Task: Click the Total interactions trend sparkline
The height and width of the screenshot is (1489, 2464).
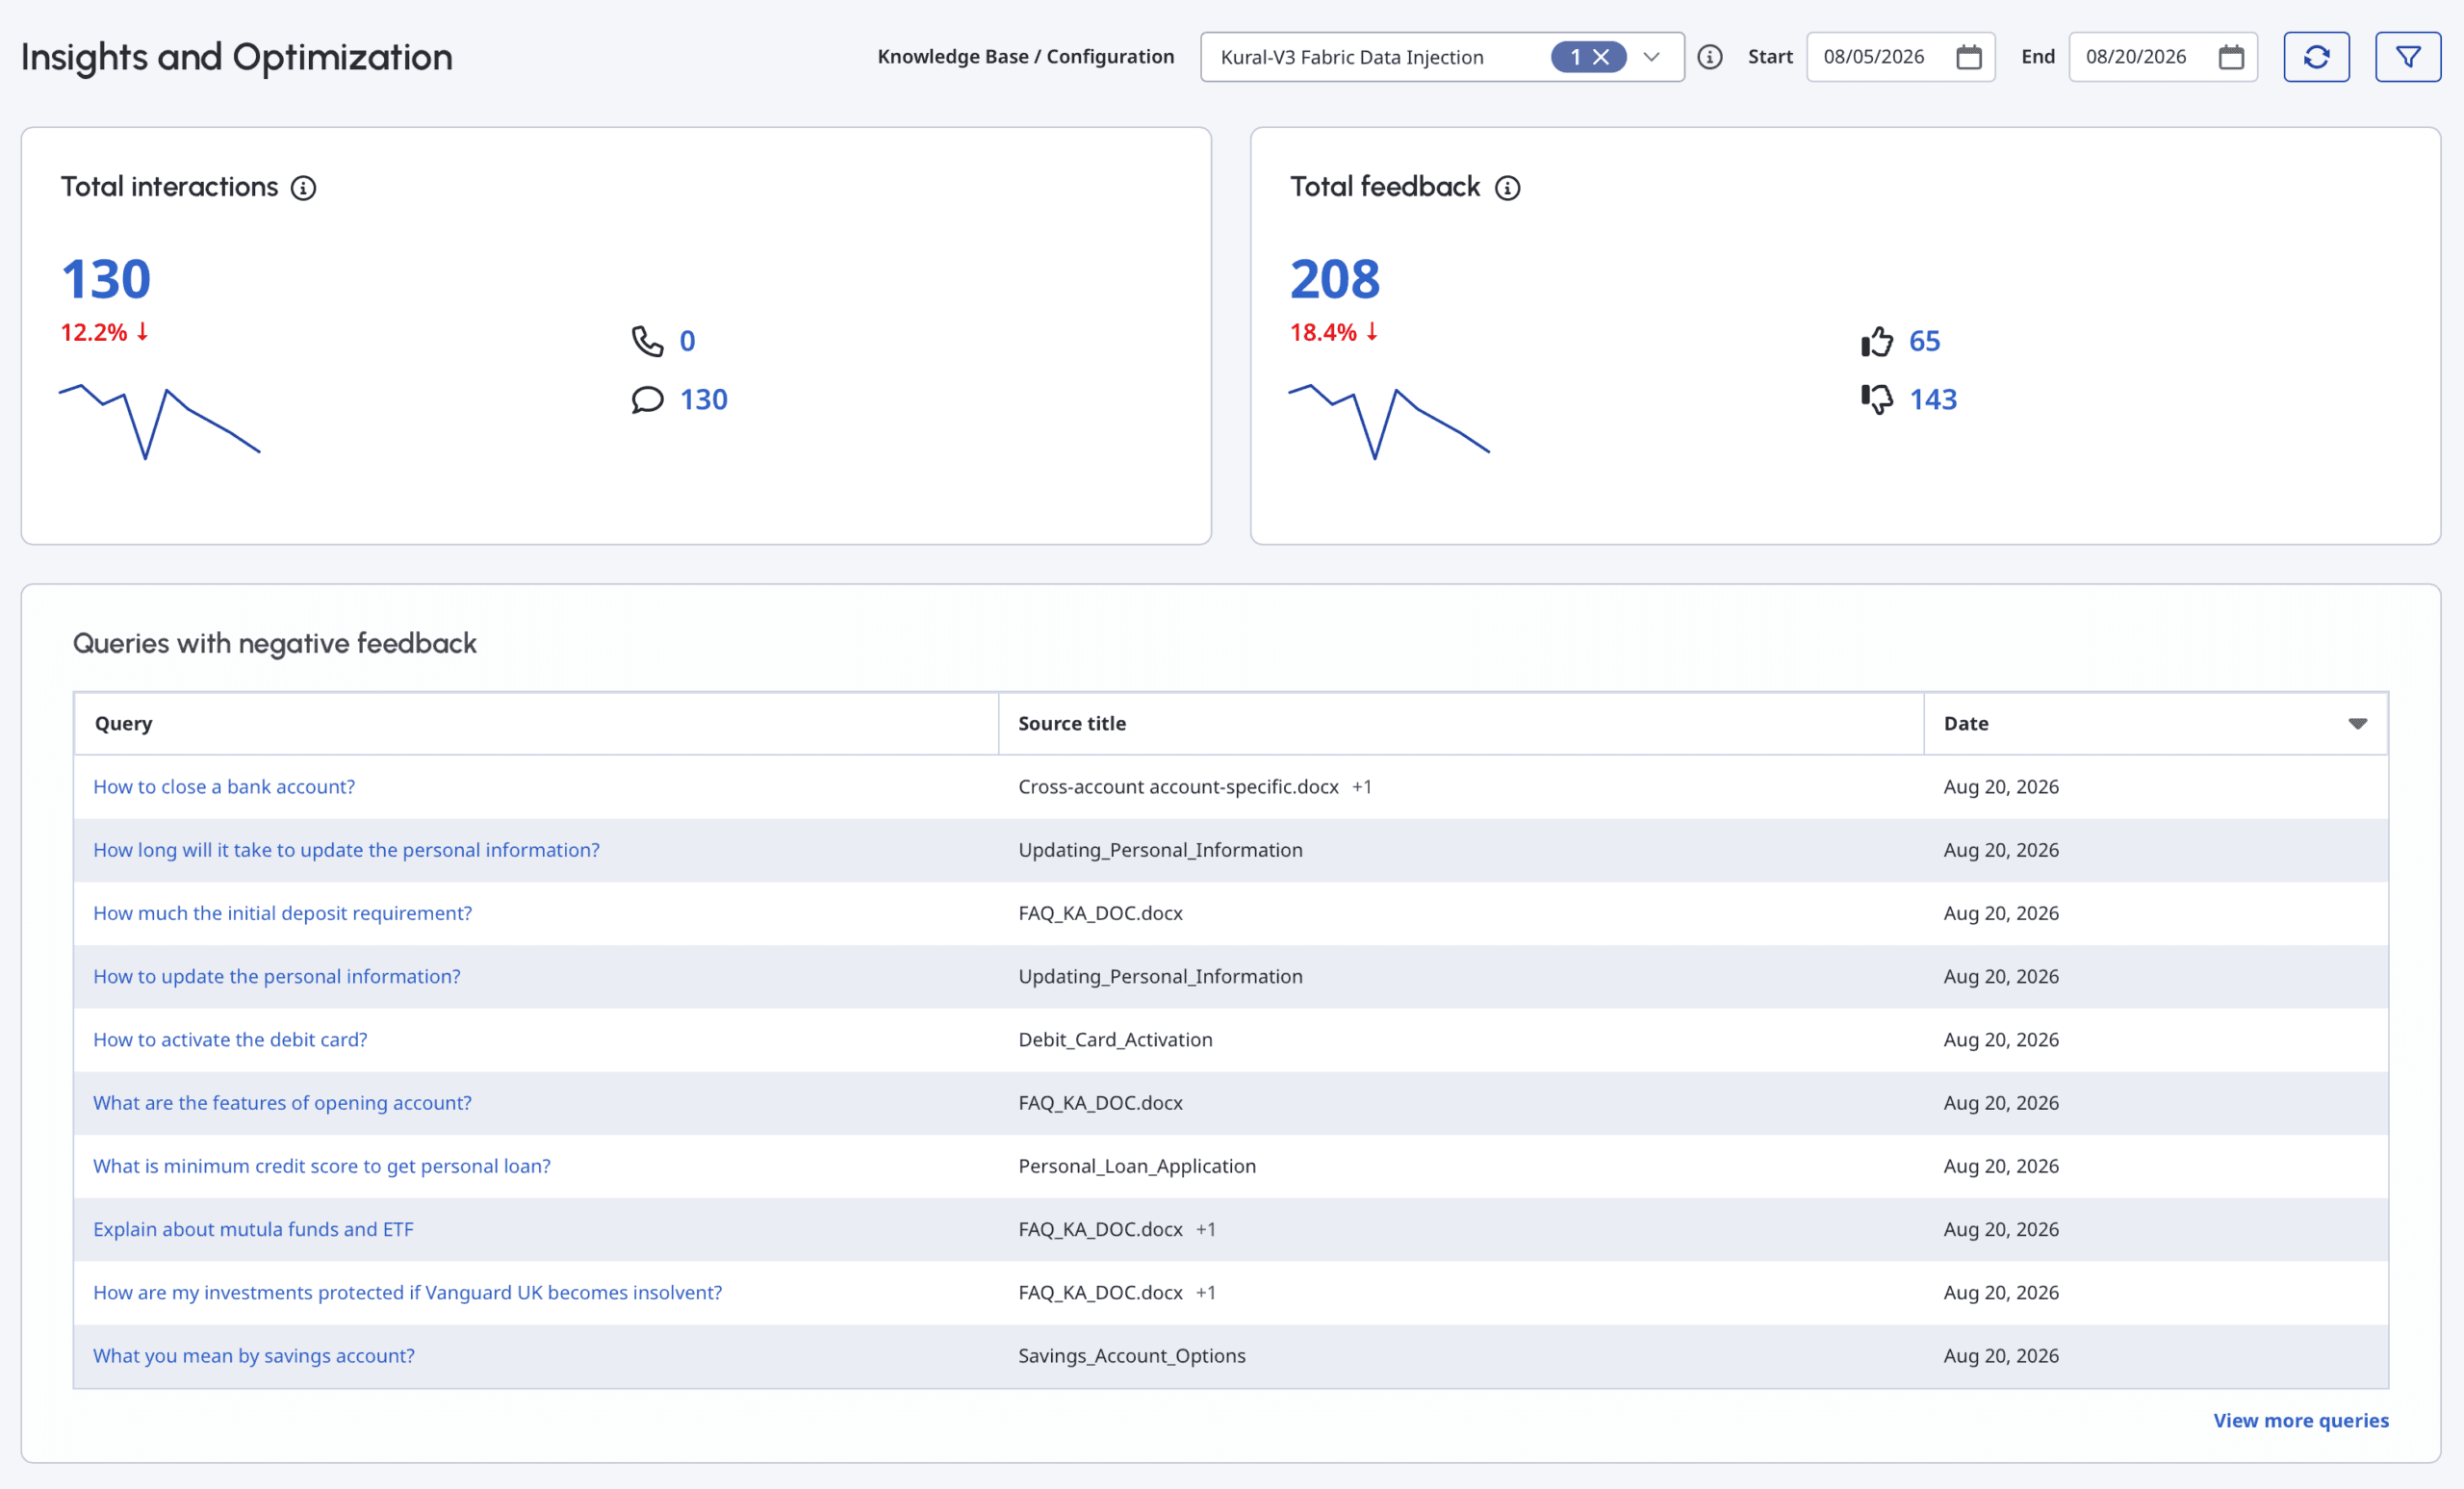Action: (160, 421)
